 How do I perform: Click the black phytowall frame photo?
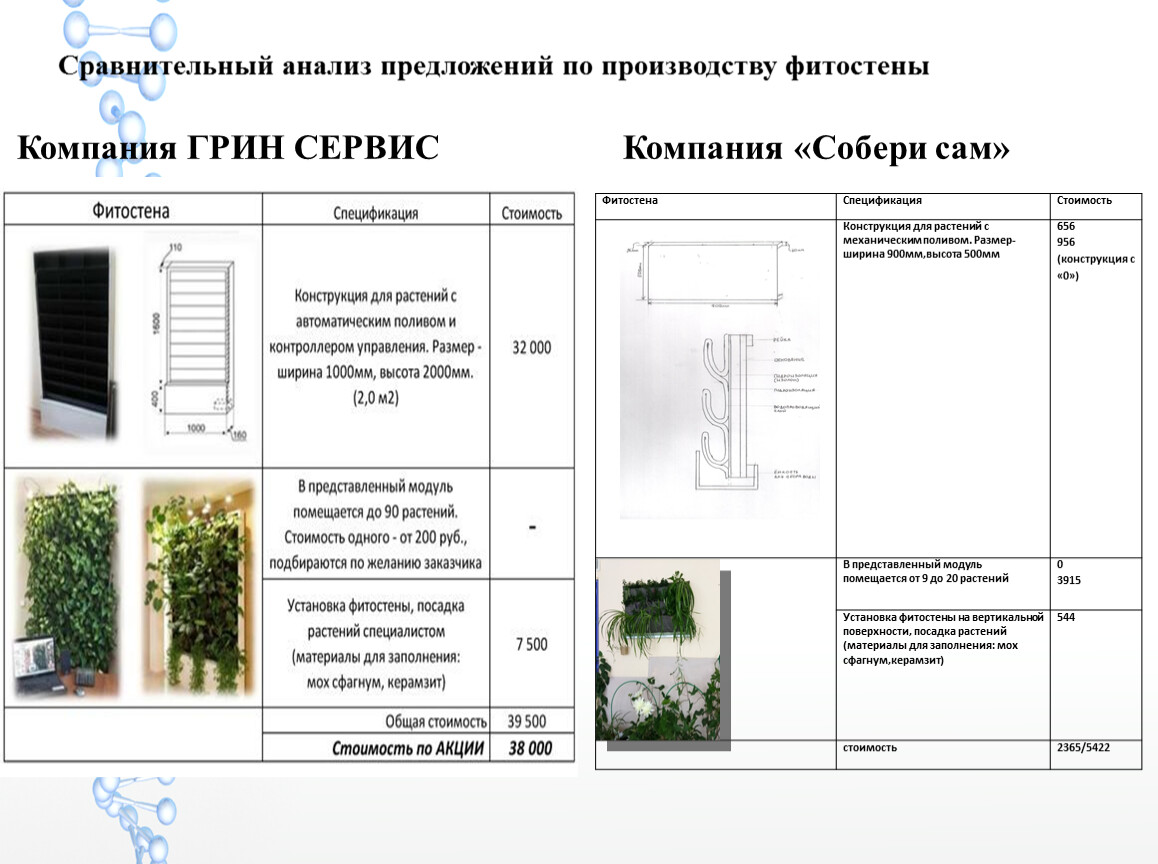point(74,343)
